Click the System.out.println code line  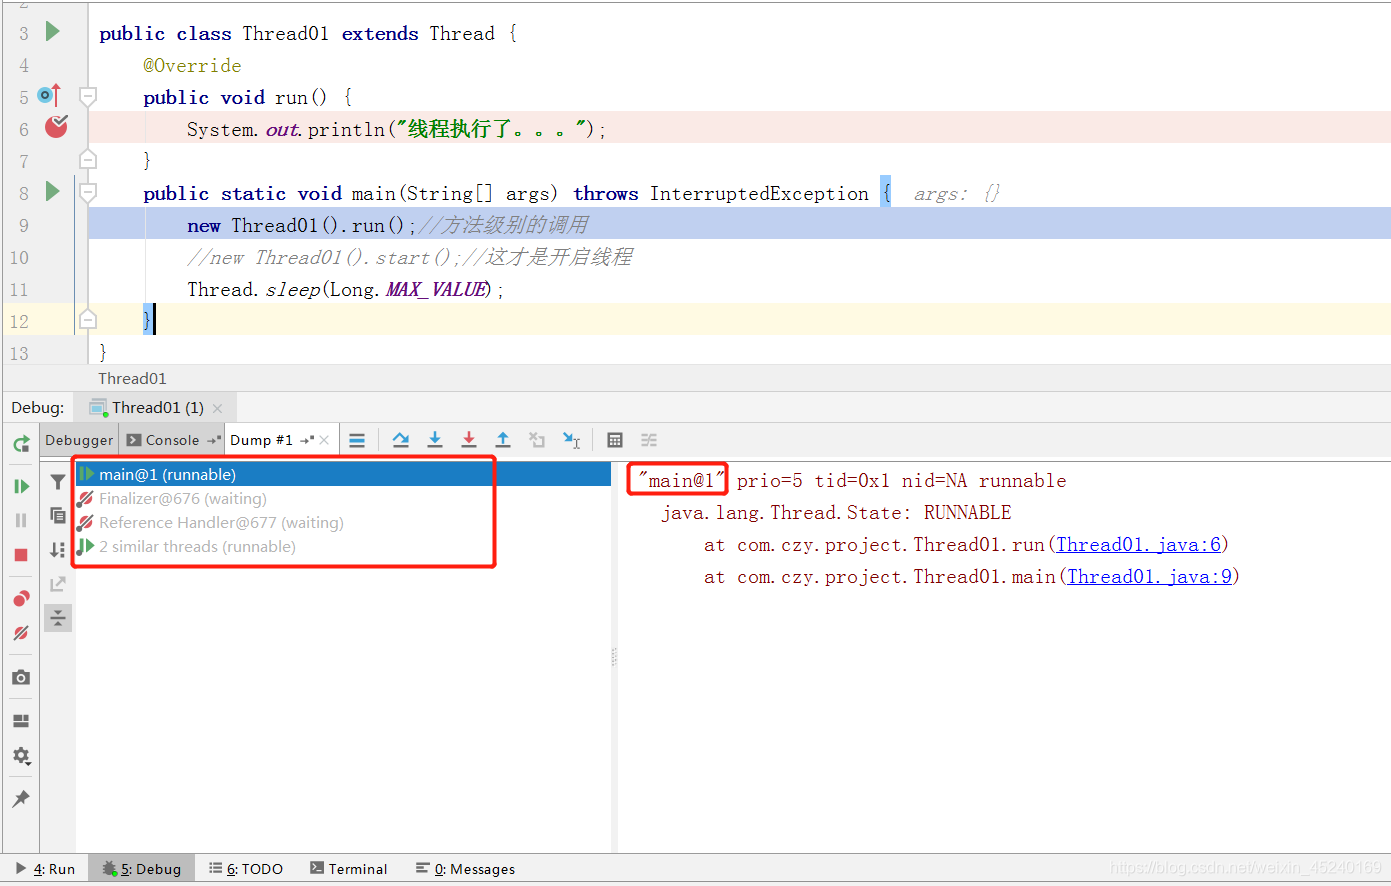[397, 129]
